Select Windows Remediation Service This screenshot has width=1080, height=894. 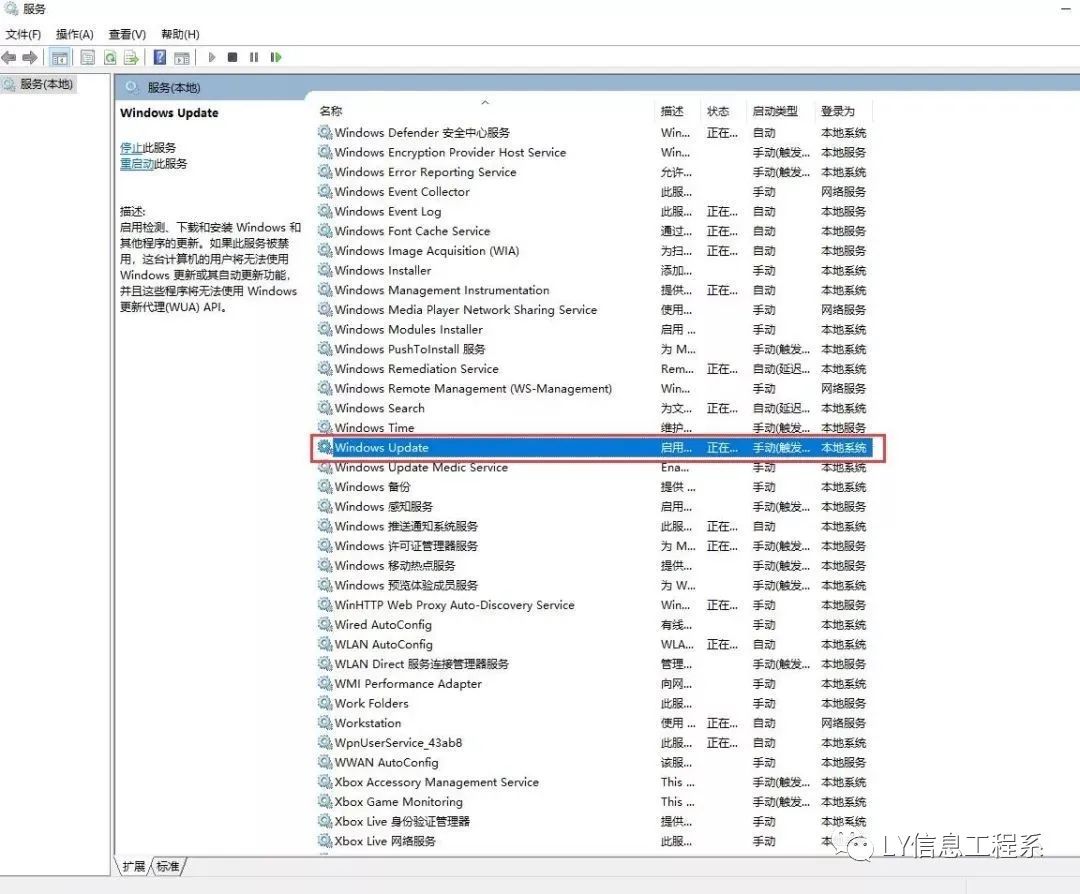click(x=592, y=368)
